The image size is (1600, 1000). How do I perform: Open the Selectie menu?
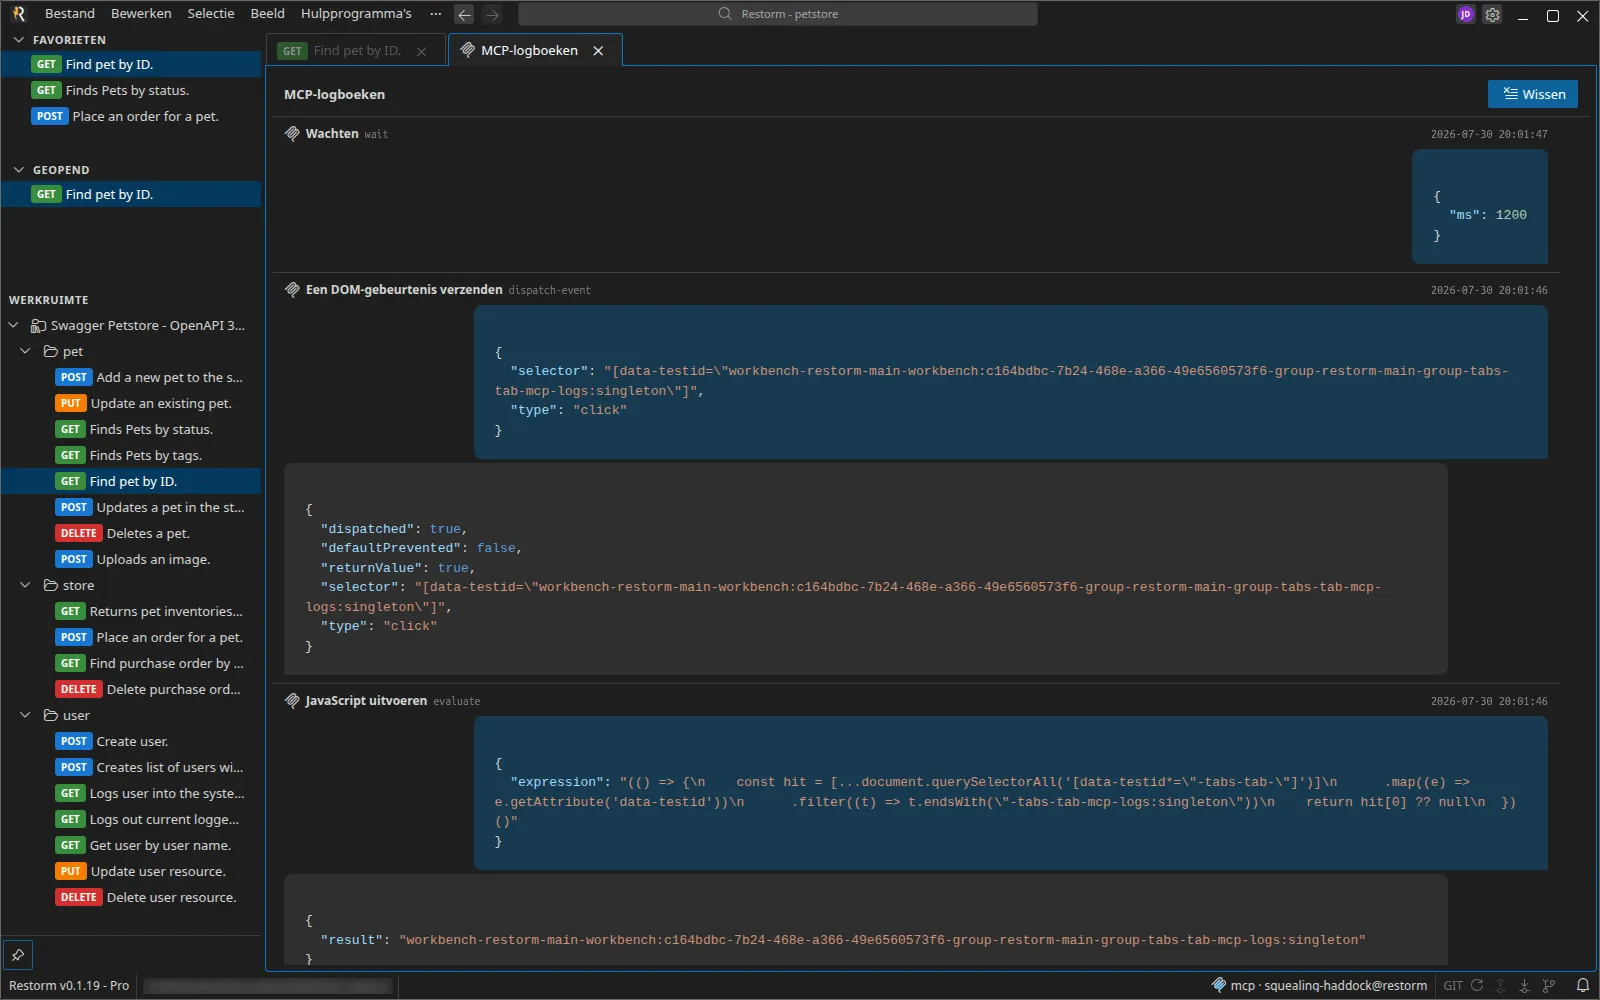tap(211, 14)
